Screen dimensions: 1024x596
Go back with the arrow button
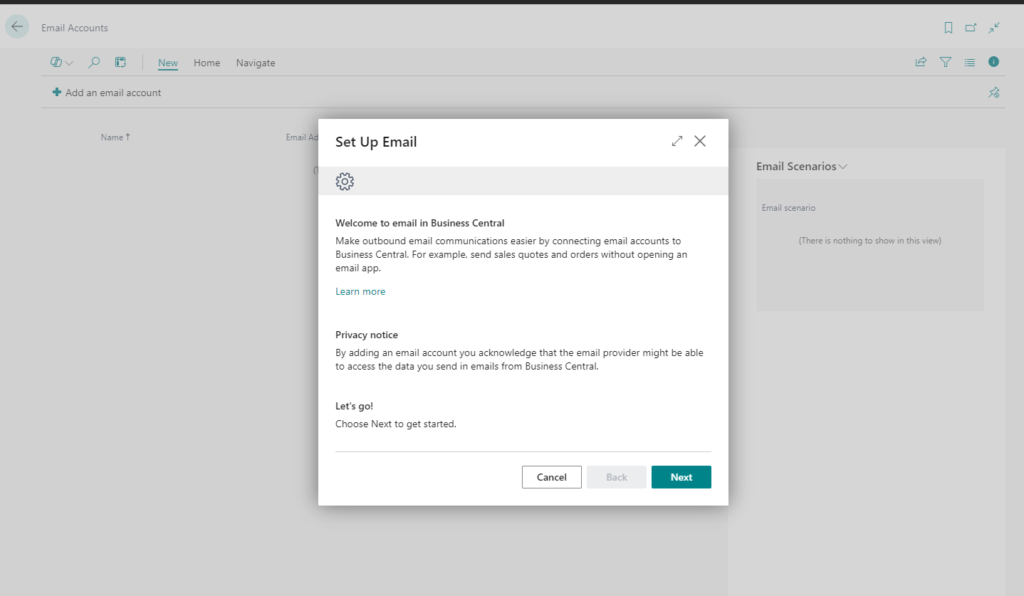tap(17, 27)
